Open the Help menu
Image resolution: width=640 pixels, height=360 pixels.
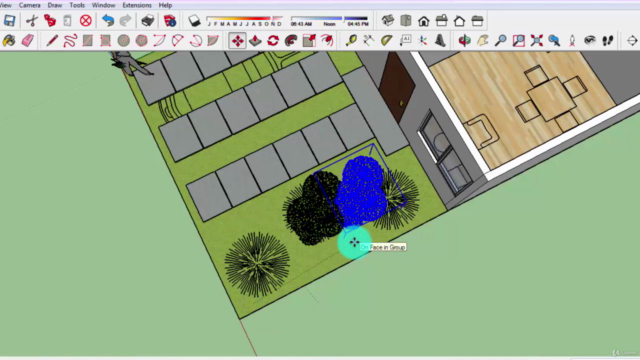point(165,5)
